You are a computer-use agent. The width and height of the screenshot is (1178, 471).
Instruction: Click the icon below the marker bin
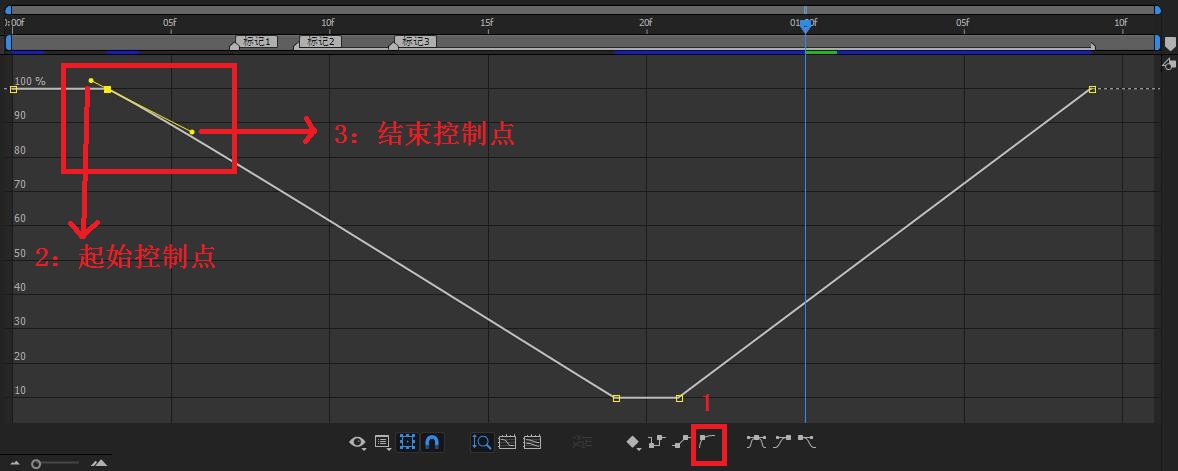coord(1169,65)
